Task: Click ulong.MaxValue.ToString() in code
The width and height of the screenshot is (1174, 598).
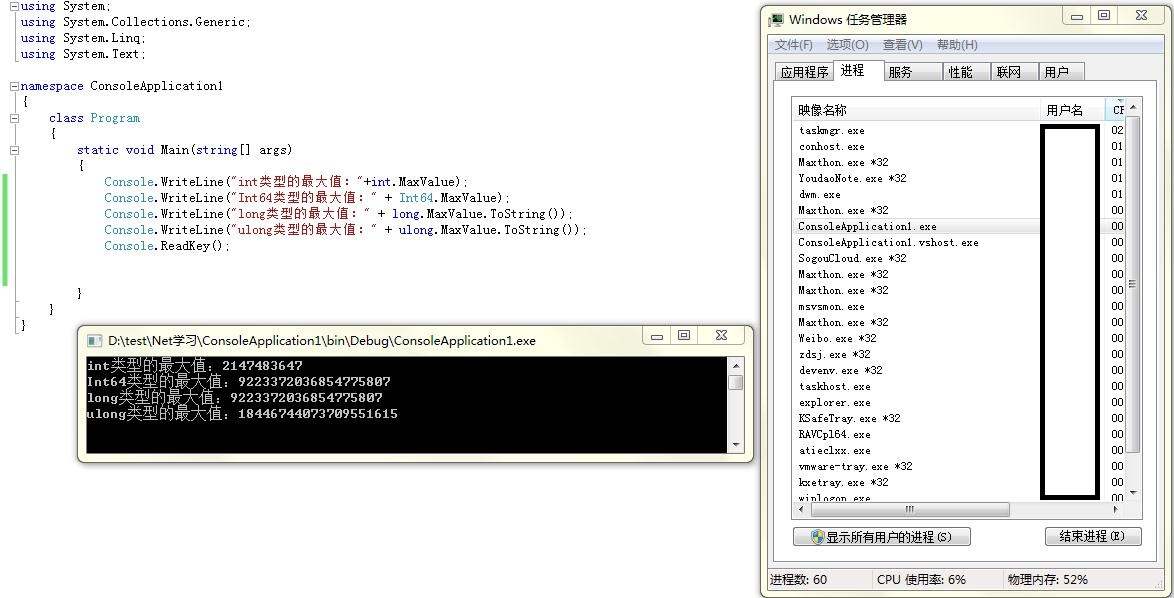Action: pyautogui.click(x=489, y=230)
